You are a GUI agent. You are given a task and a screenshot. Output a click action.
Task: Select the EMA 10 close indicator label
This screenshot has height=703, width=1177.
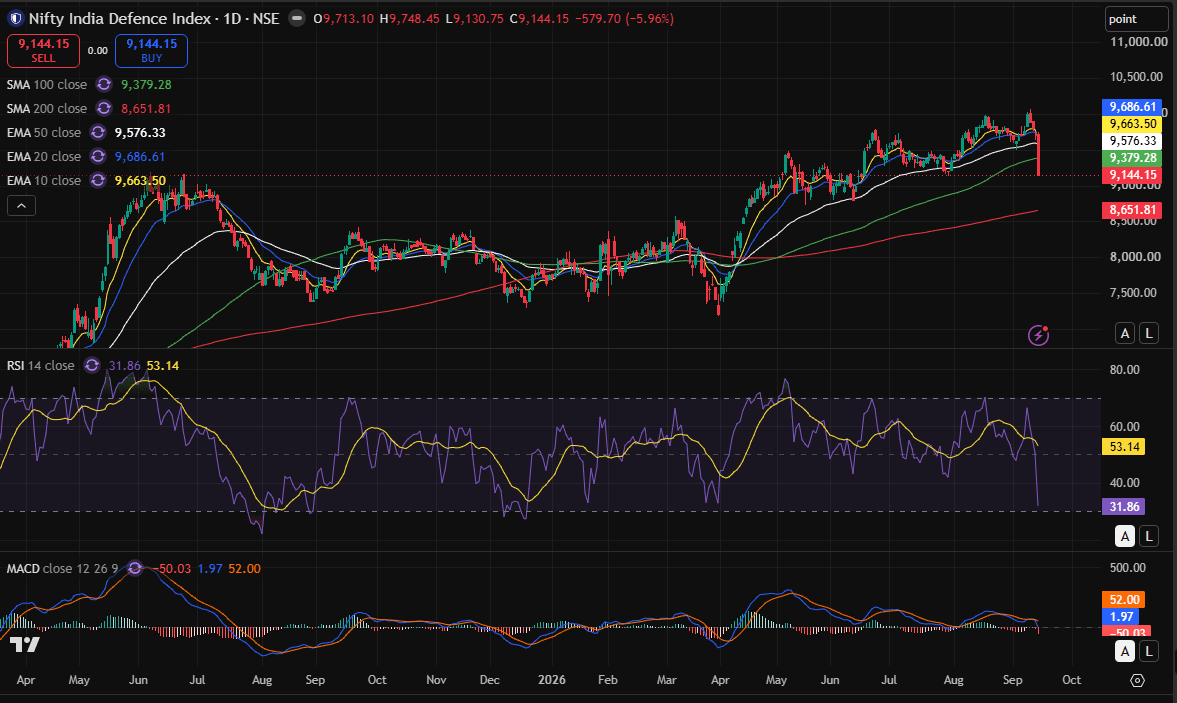click(44, 181)
